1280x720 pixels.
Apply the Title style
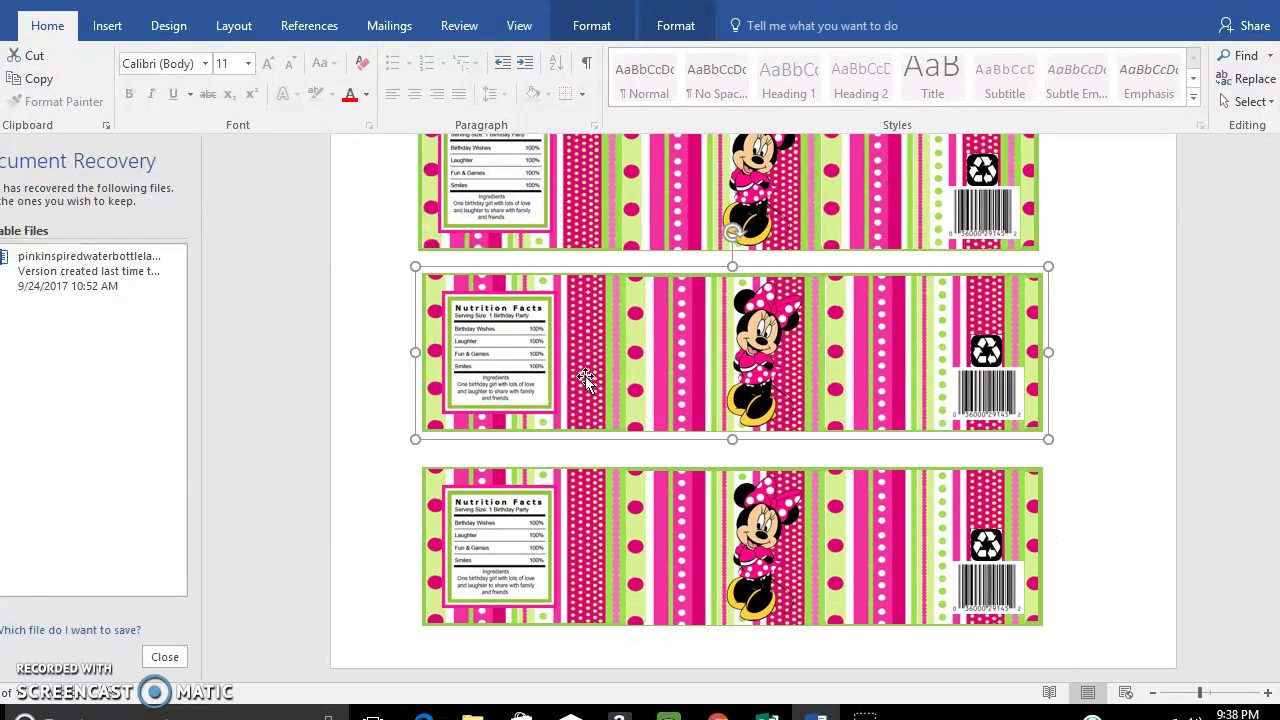click(x=932, y=78)
